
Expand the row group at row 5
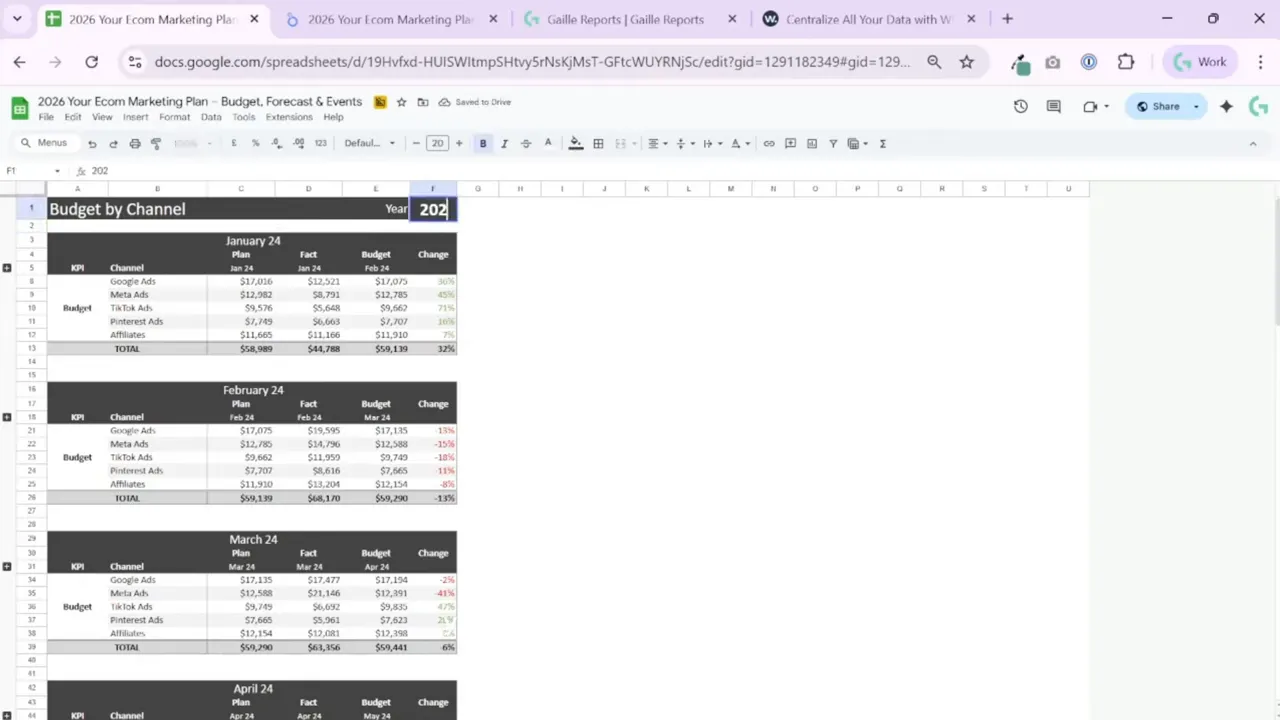7,267
